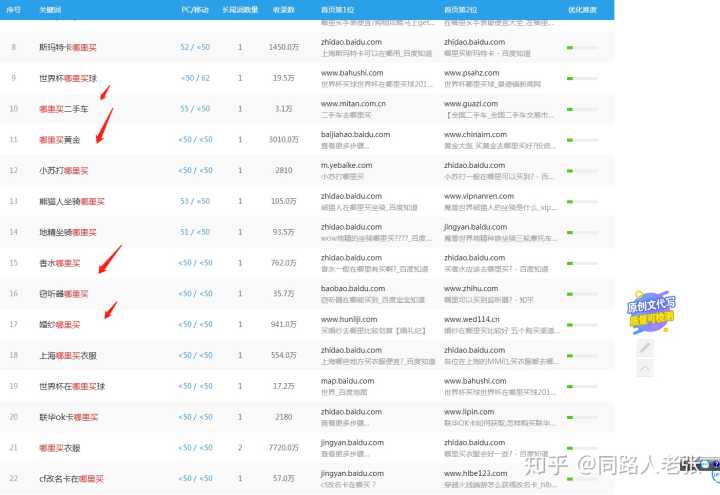Click m.yebaike.com in row 12
This screenshot has width=720, height=495.
pos(347,165)
